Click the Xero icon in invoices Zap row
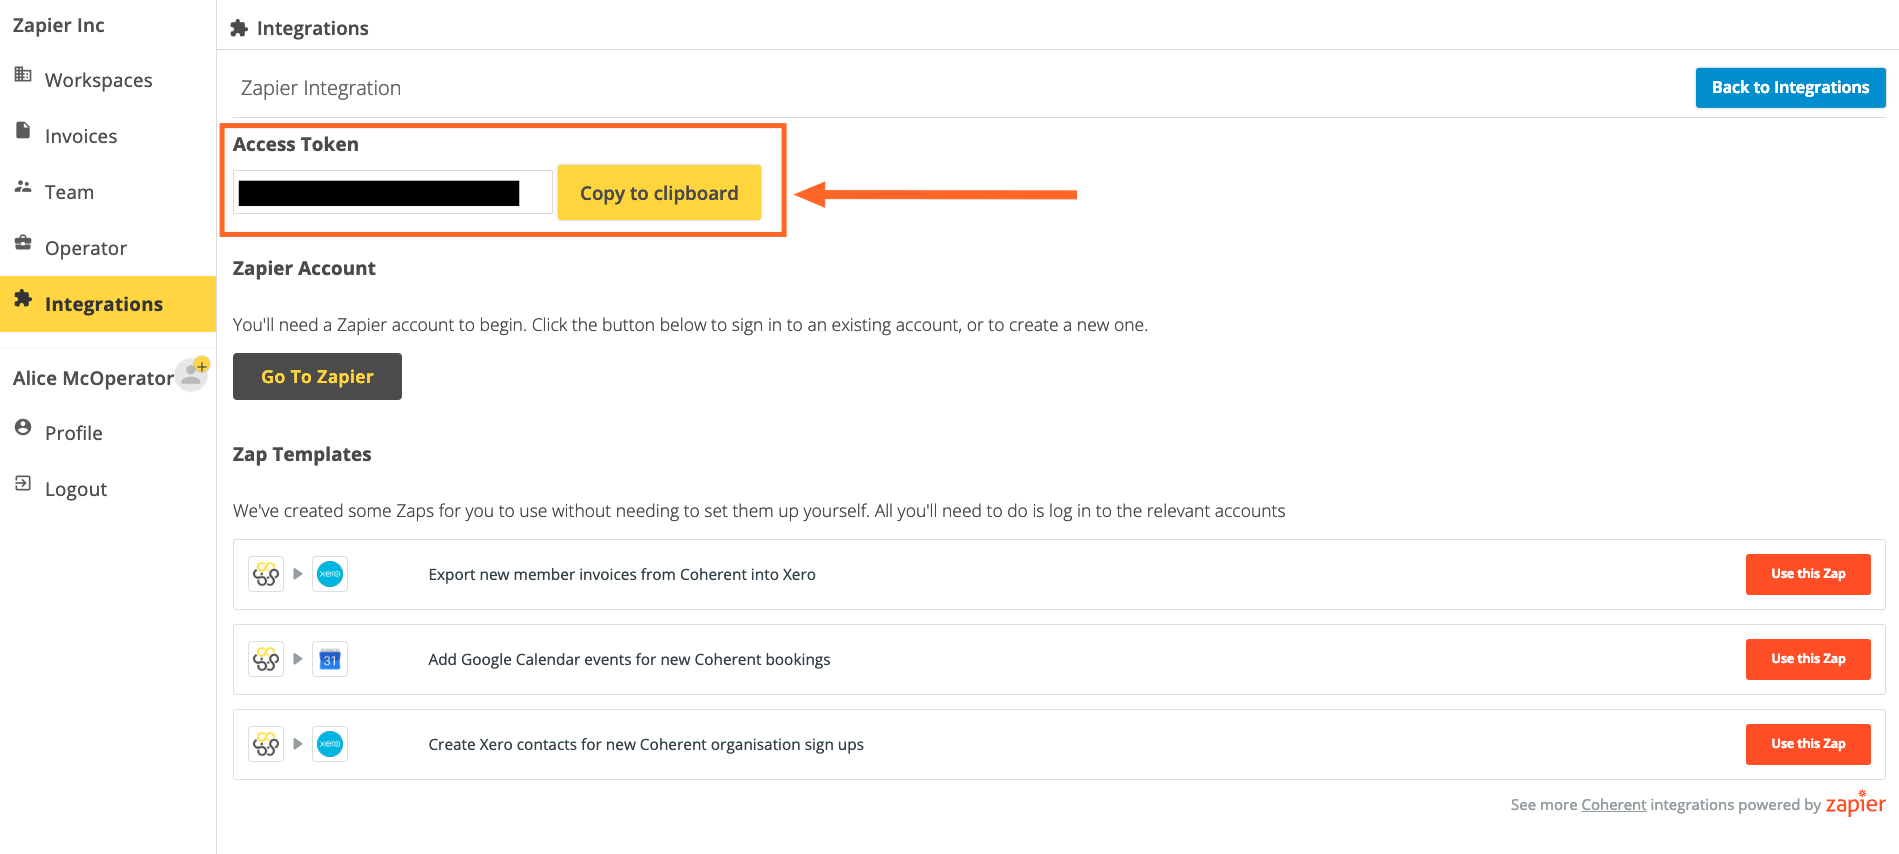Screen dimensions: 1899x854 pos(330,574)
